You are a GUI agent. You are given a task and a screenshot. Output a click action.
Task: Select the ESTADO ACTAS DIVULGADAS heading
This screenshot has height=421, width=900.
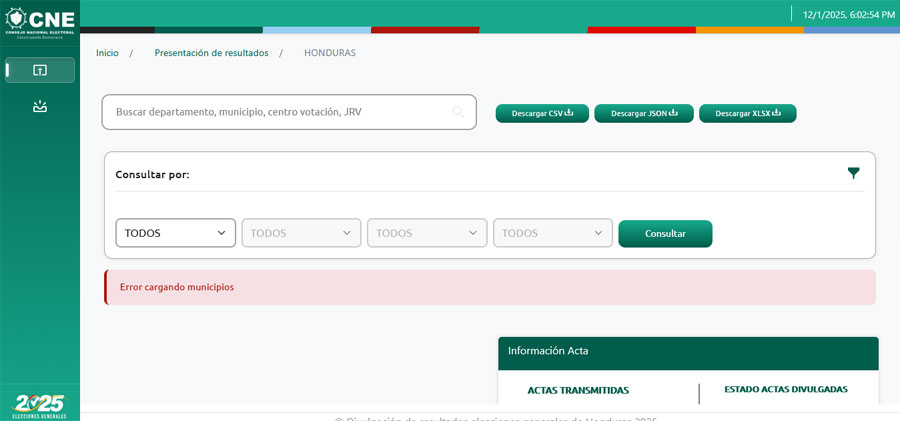click(x=786, y=389)
